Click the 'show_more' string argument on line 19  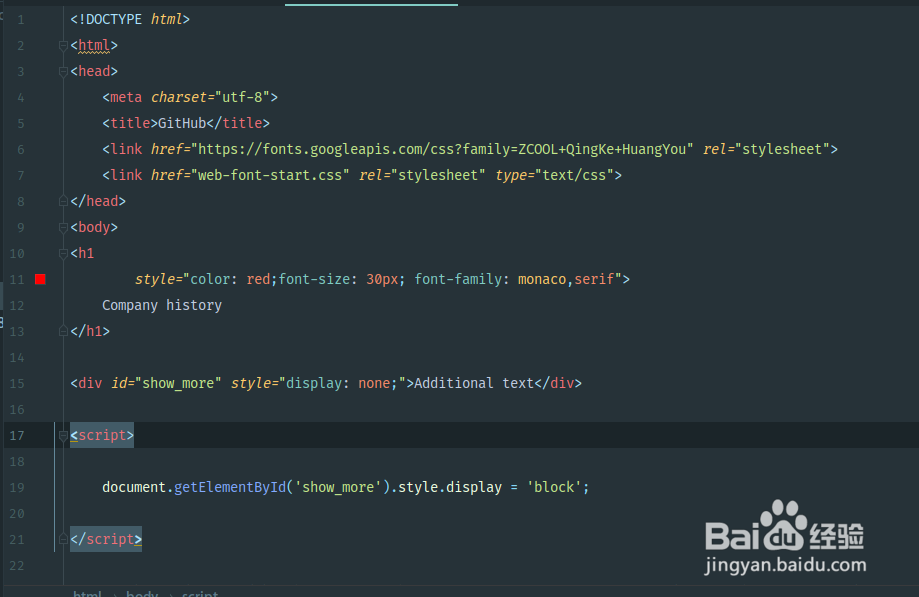[338, 487]
